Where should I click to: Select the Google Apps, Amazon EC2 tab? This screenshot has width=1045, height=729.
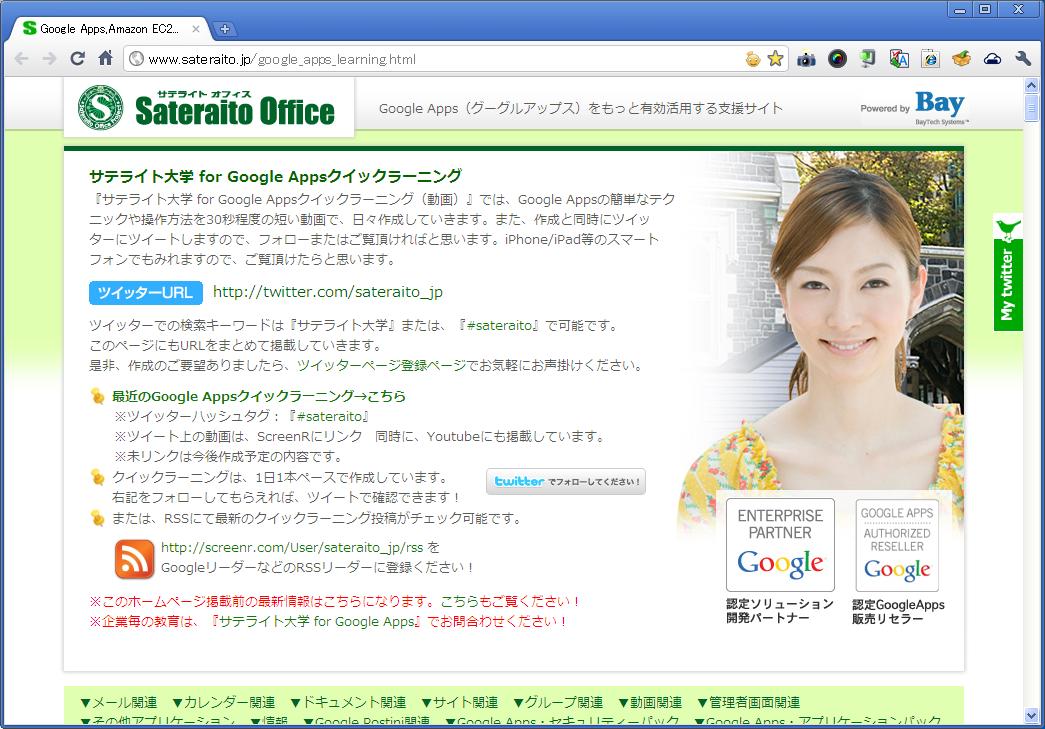coord(108,28)
